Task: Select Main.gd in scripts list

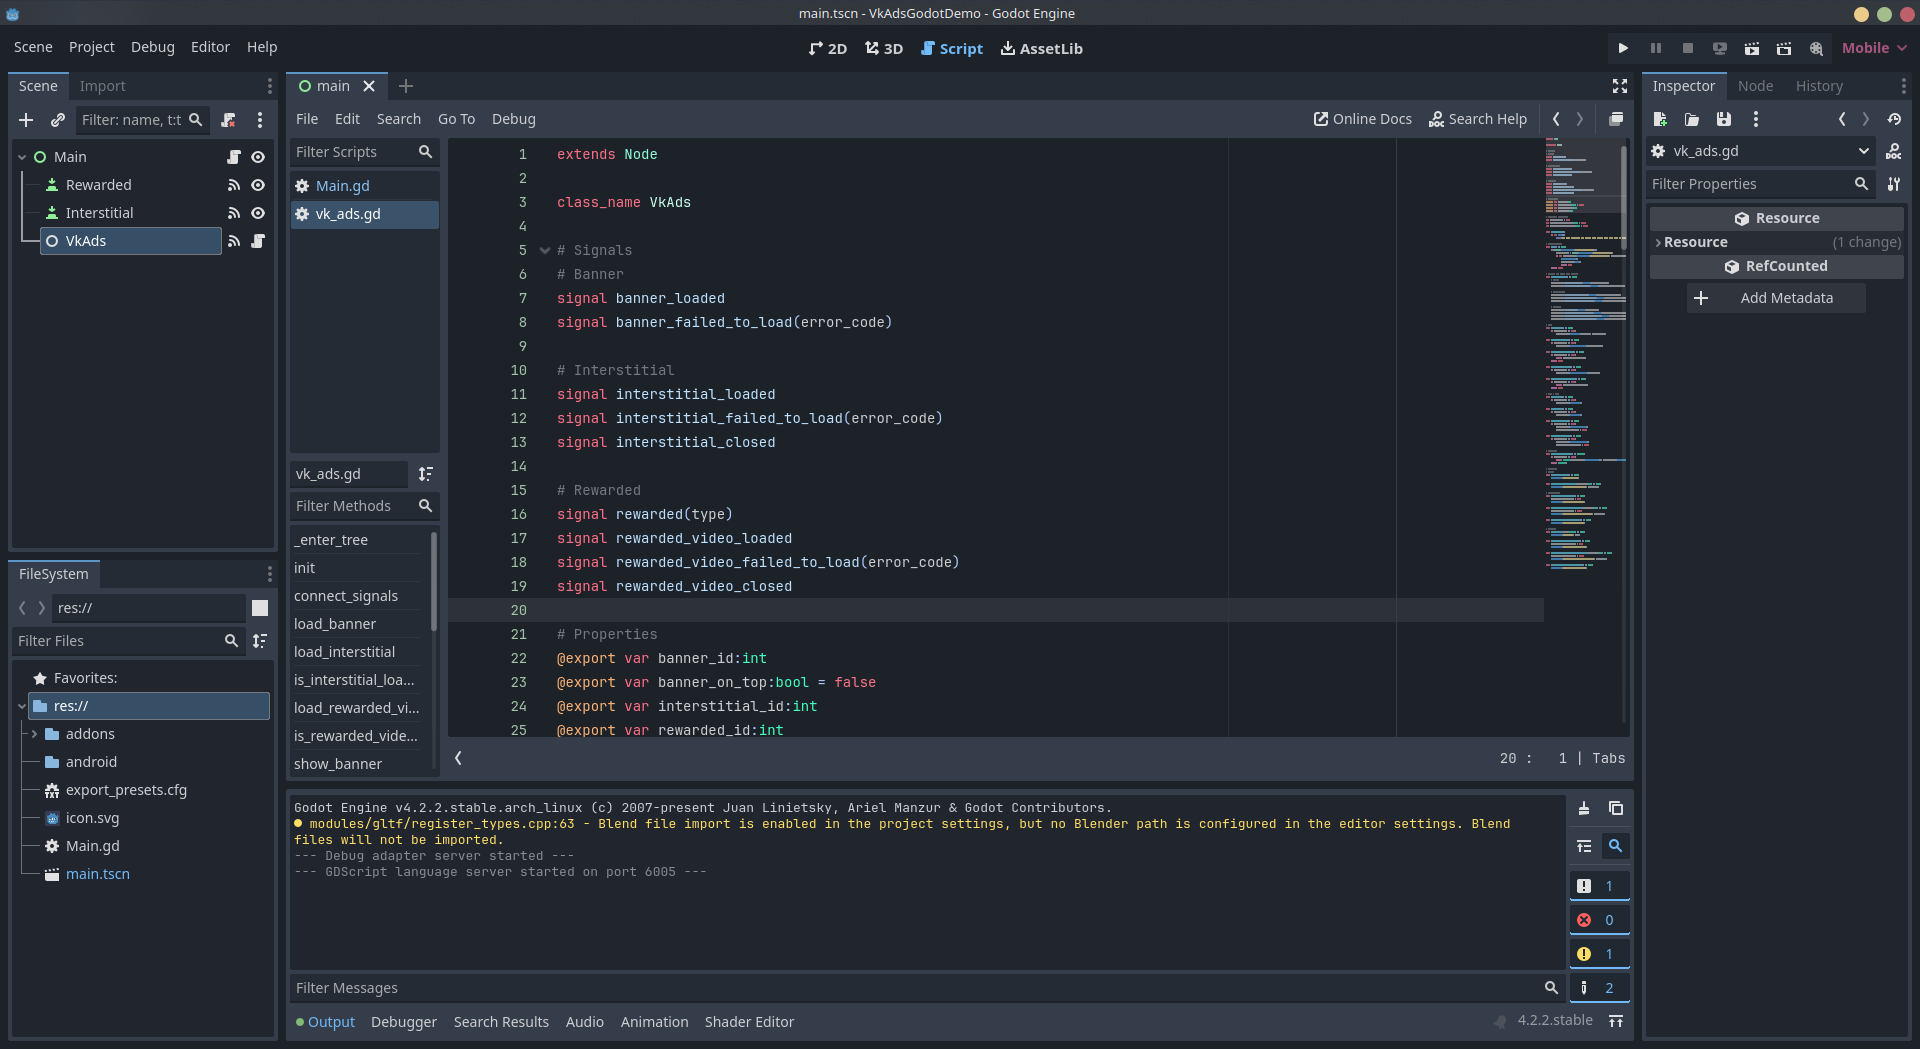Action: coord(364,186)
